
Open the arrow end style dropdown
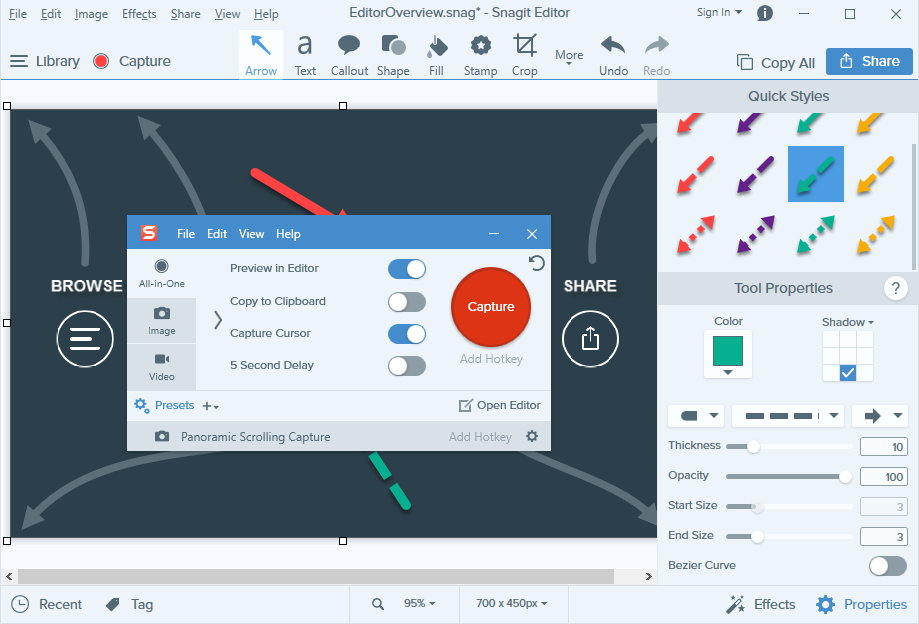click(880, 416)
